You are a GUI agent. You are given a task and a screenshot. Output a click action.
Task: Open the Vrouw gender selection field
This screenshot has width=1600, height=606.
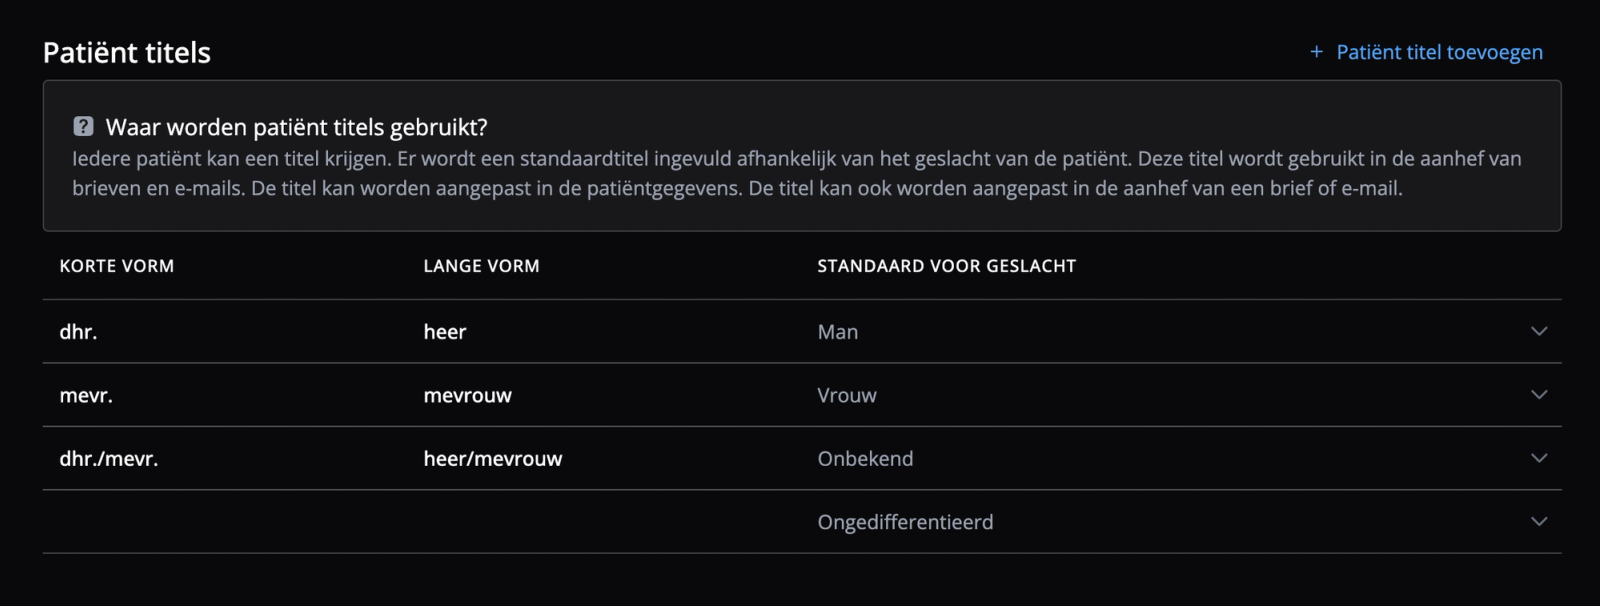(847, 394)
